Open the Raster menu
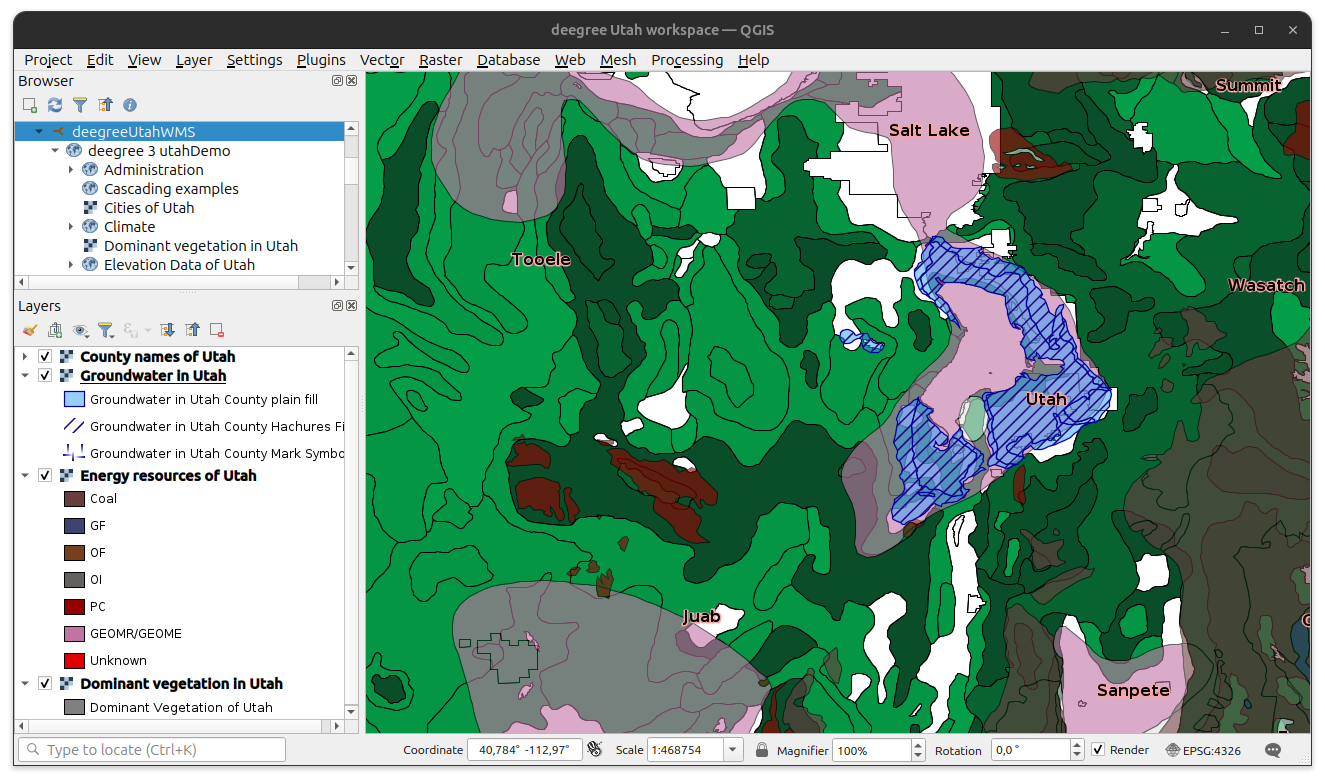Viewport: 1325px width, 782px height. click(x=440, y=60)
